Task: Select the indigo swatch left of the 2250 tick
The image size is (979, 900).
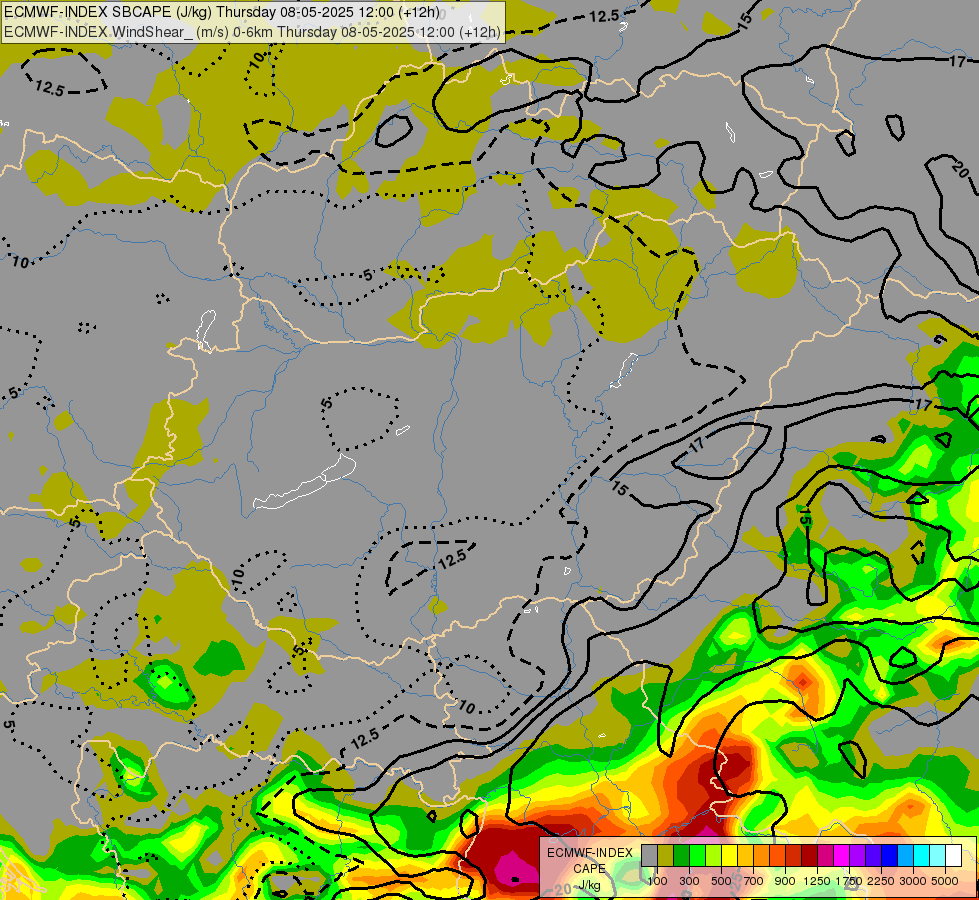Action: pyautogui.click(x=874, y=855)
